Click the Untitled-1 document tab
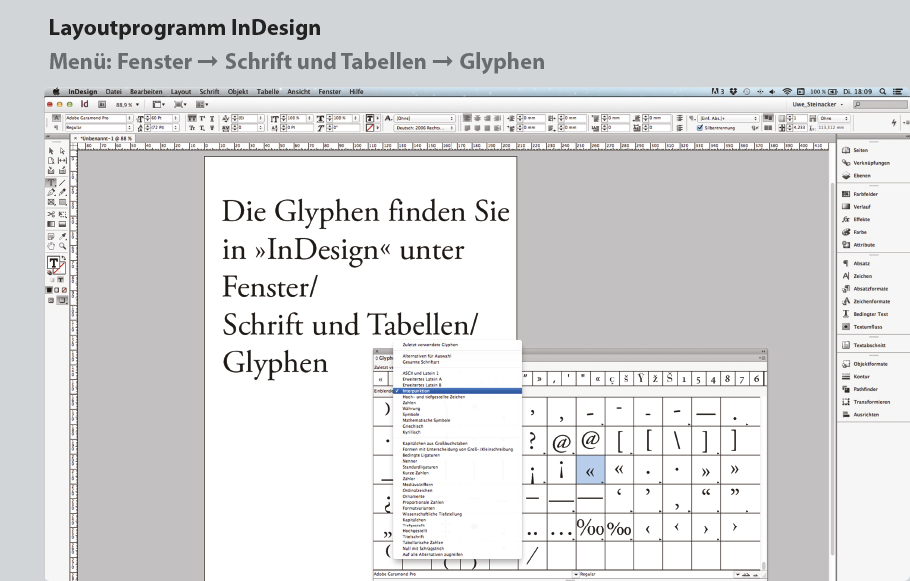Image resolution: width=910 pixels, height=581 pixels. [105, 139]
